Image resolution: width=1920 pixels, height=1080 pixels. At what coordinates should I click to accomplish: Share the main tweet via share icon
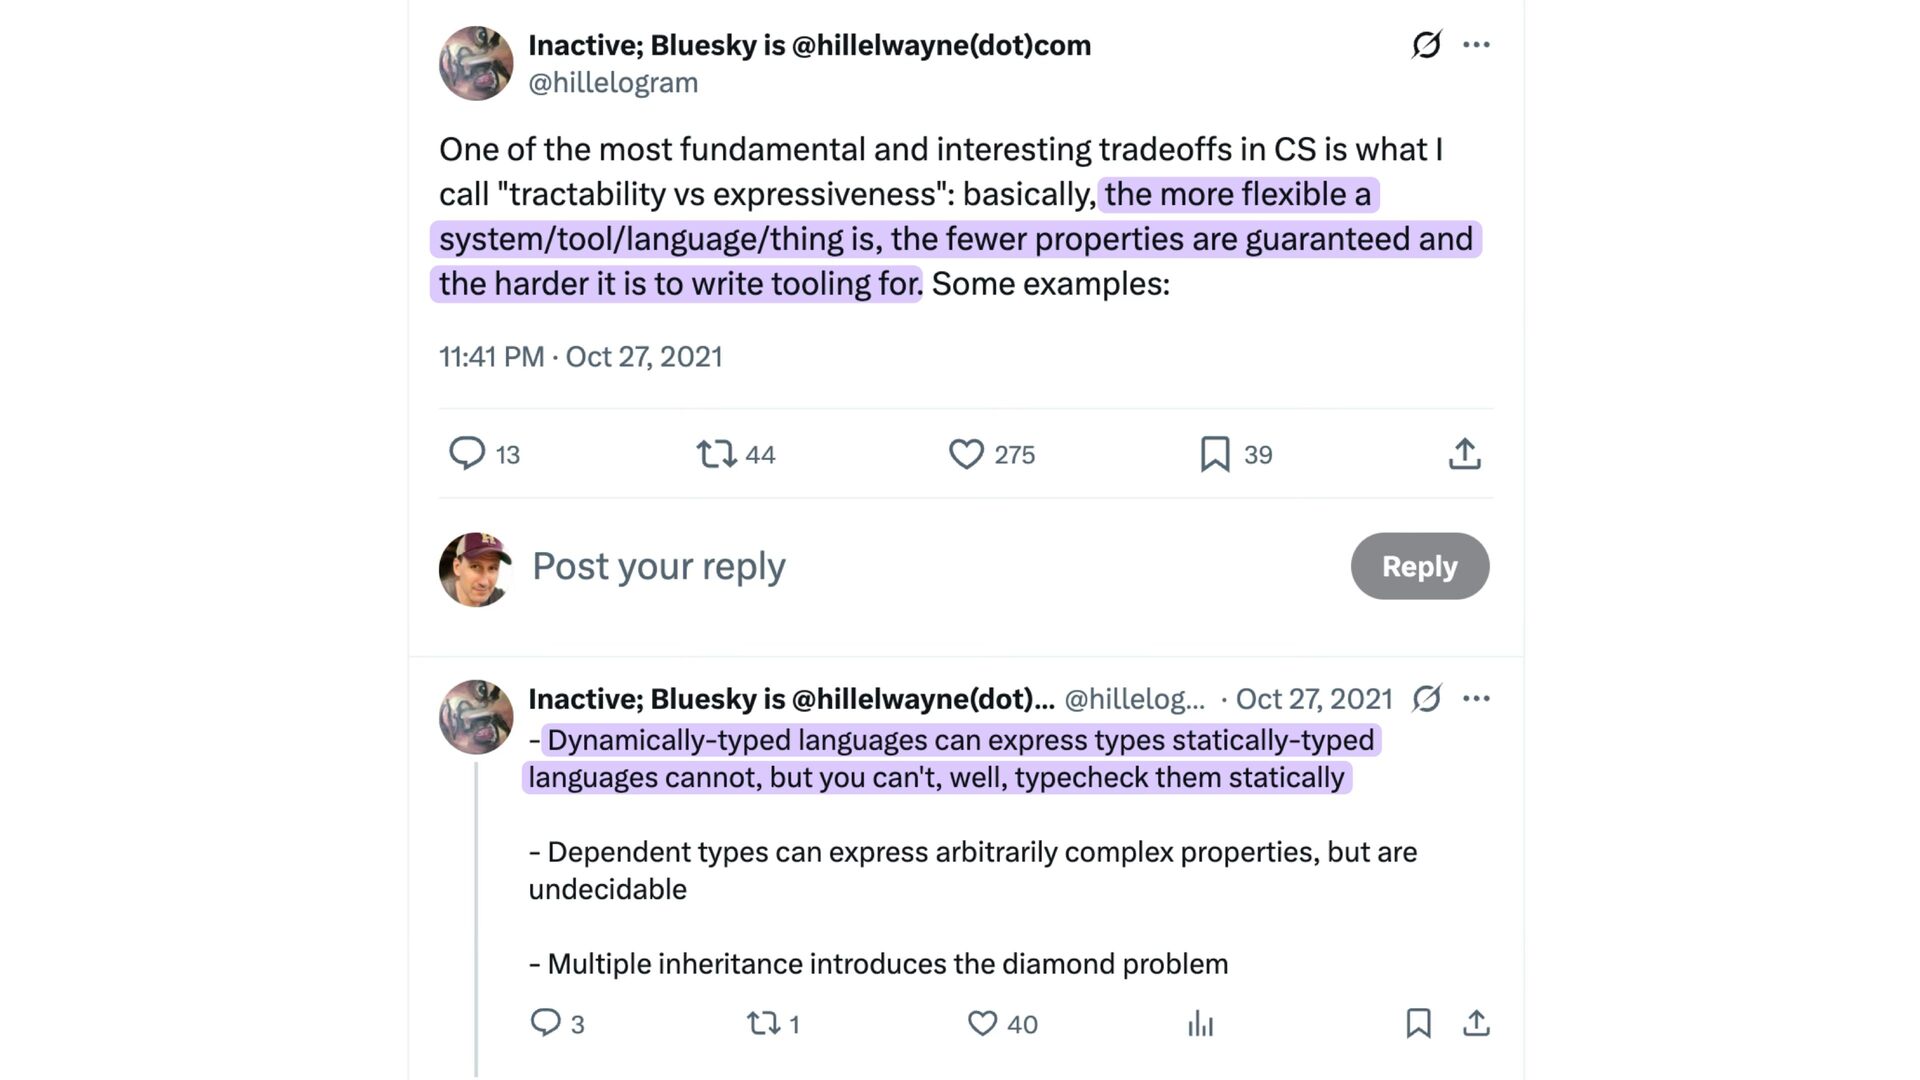(1464, 454)
